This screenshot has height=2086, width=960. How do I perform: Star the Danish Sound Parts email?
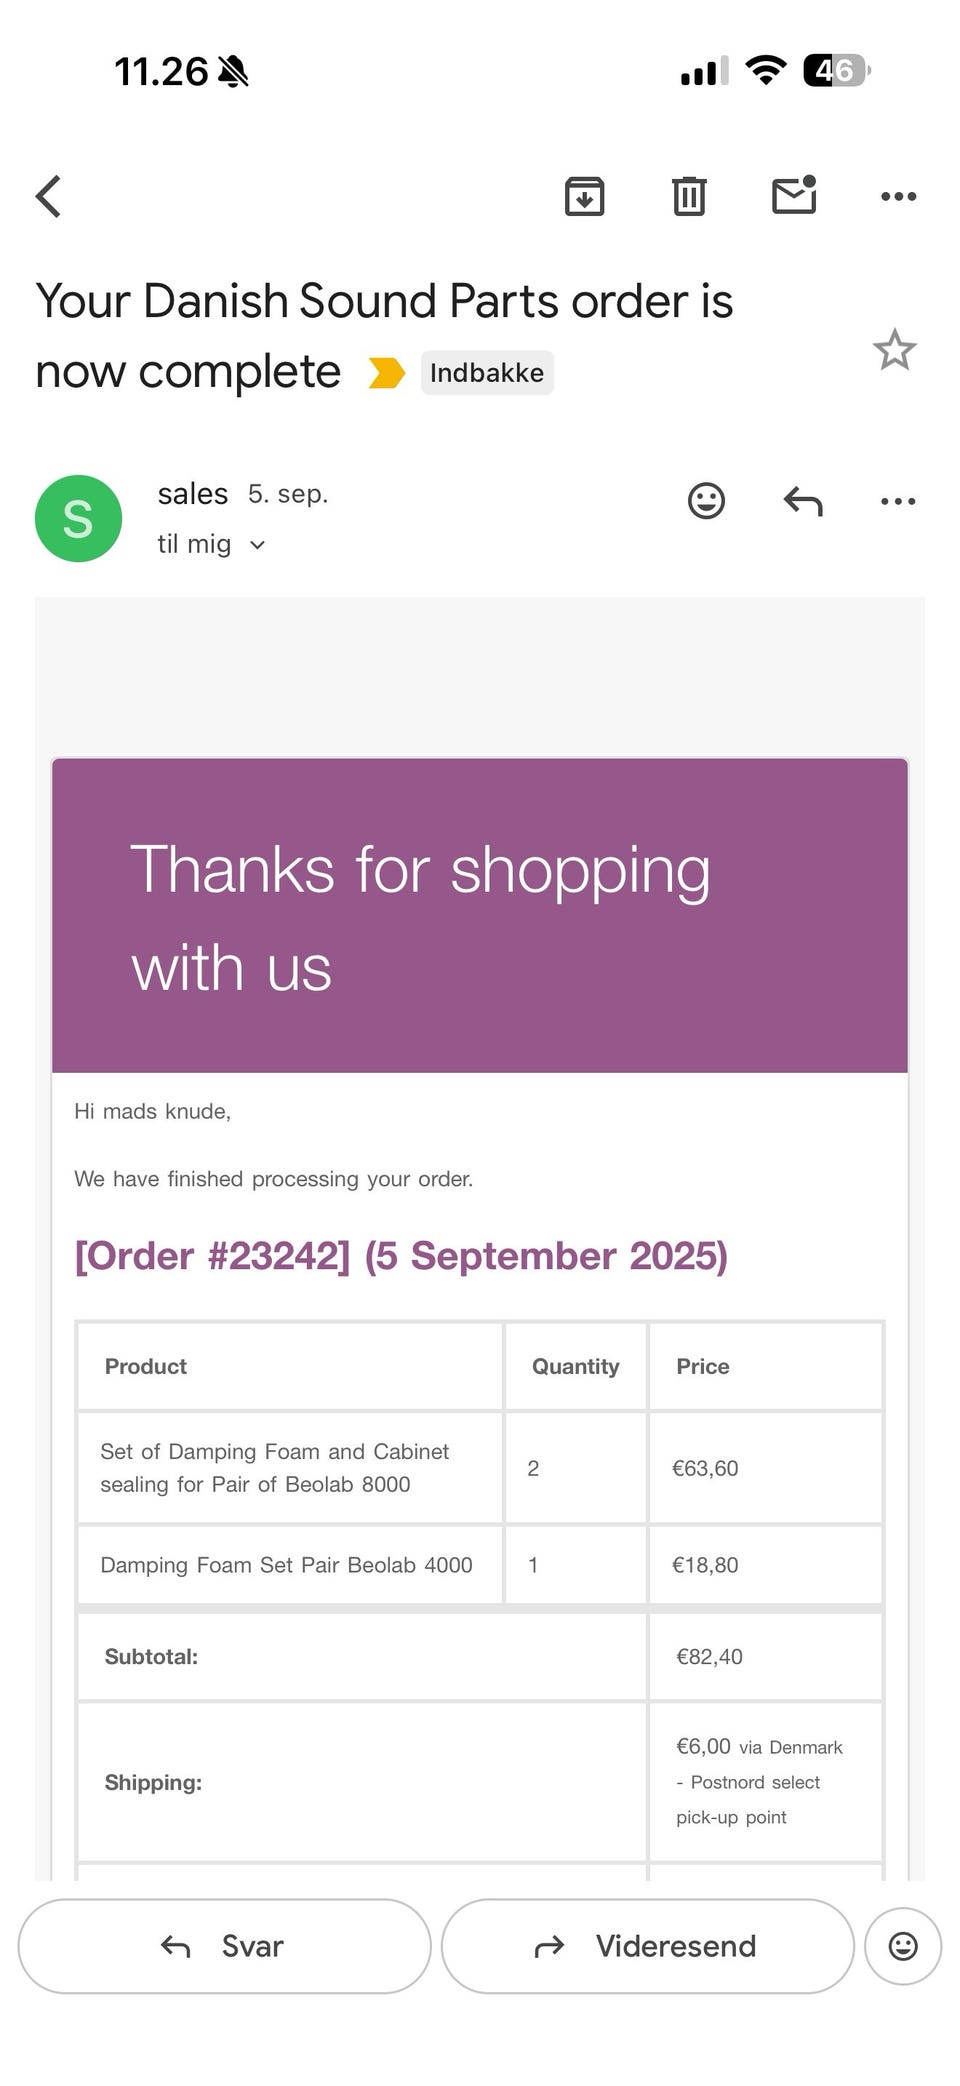point(894,350)
